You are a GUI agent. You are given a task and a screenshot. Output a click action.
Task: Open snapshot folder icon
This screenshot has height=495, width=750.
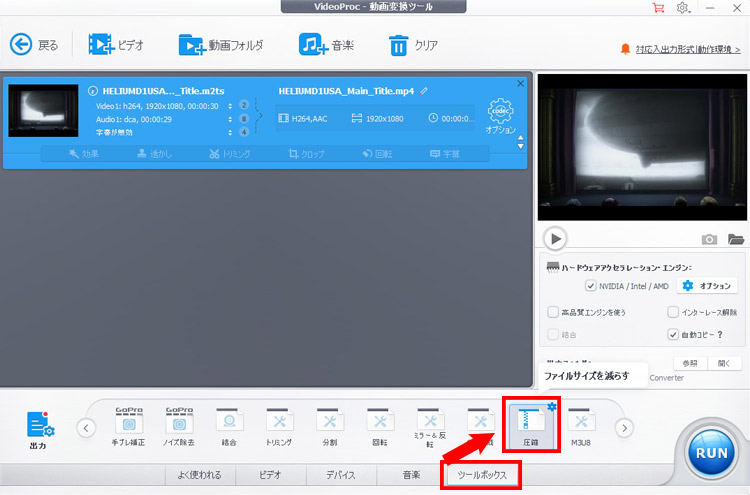[x=736, y=239]
